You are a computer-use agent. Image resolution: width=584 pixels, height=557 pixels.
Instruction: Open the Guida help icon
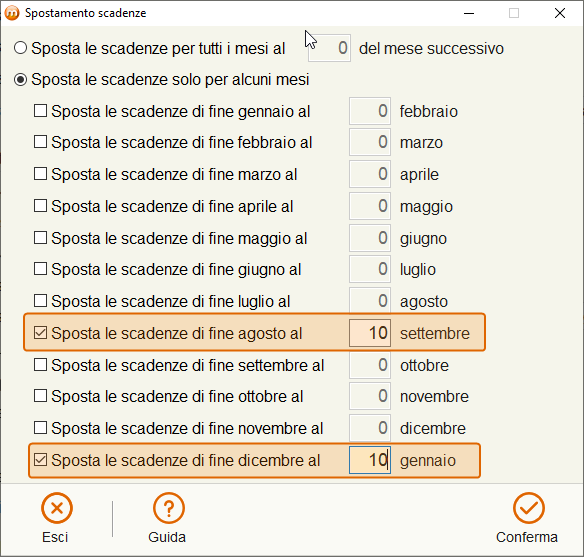point(168,508)
